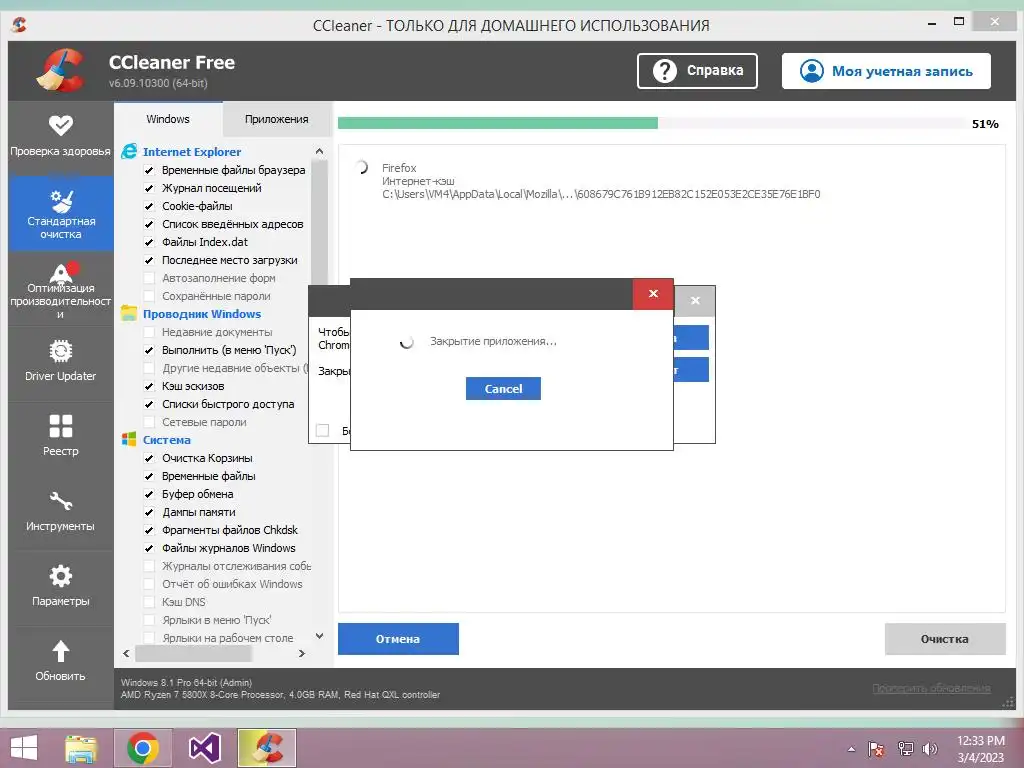Open Справка help button

click(x=697, y=71)
